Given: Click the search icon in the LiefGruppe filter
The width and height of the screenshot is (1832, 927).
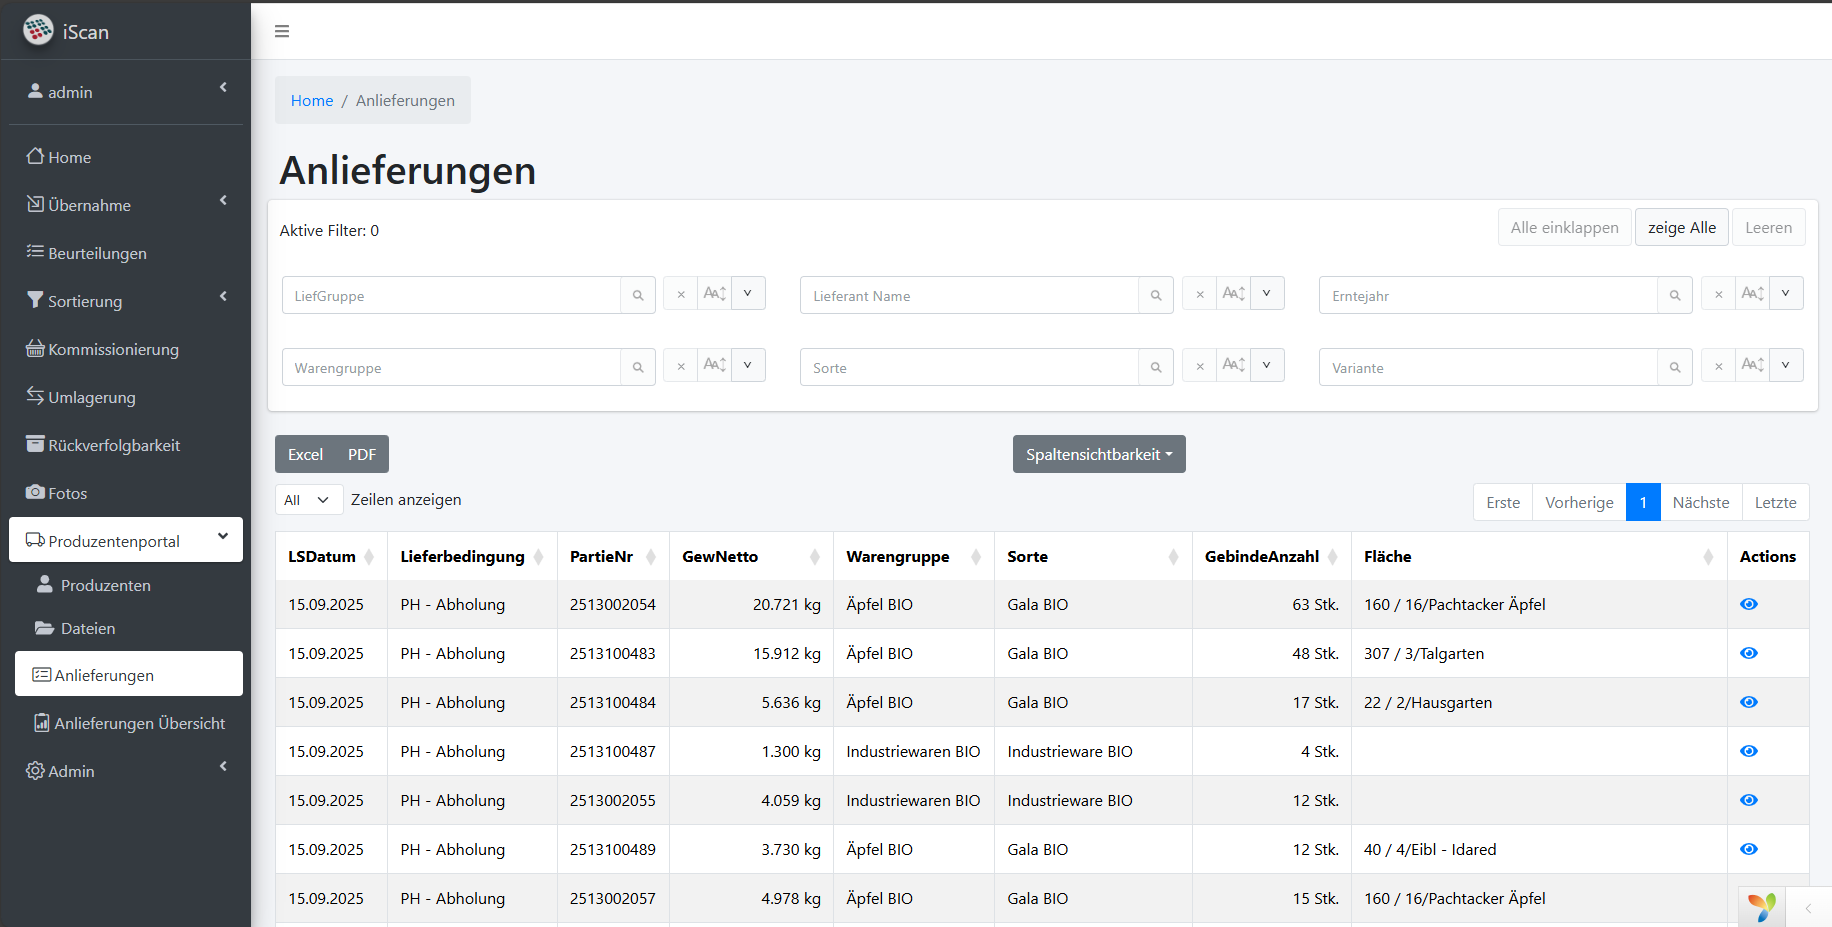Looking at the screenshot, I should coord(638,296).
